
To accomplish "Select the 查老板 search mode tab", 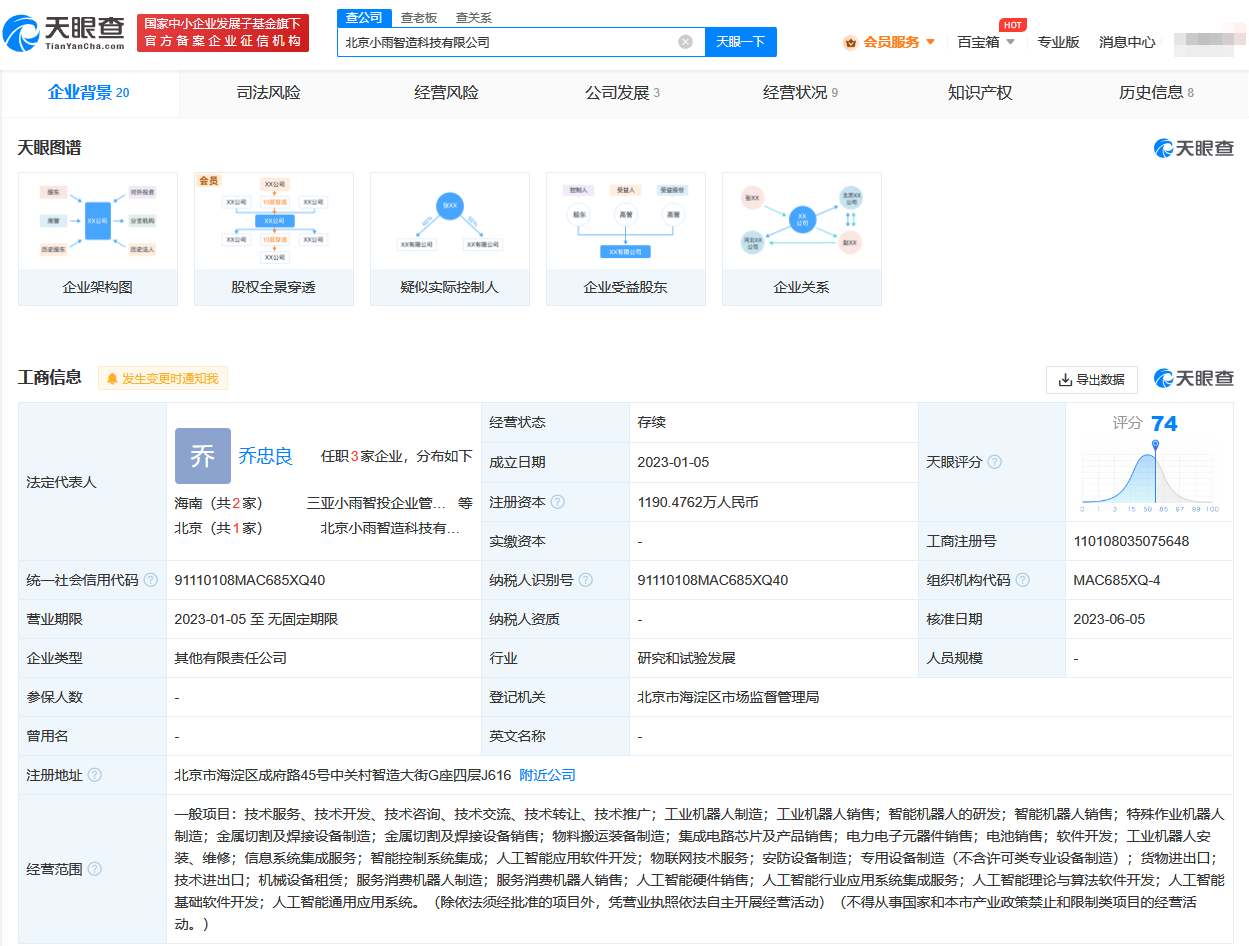I will pos(418,18).
